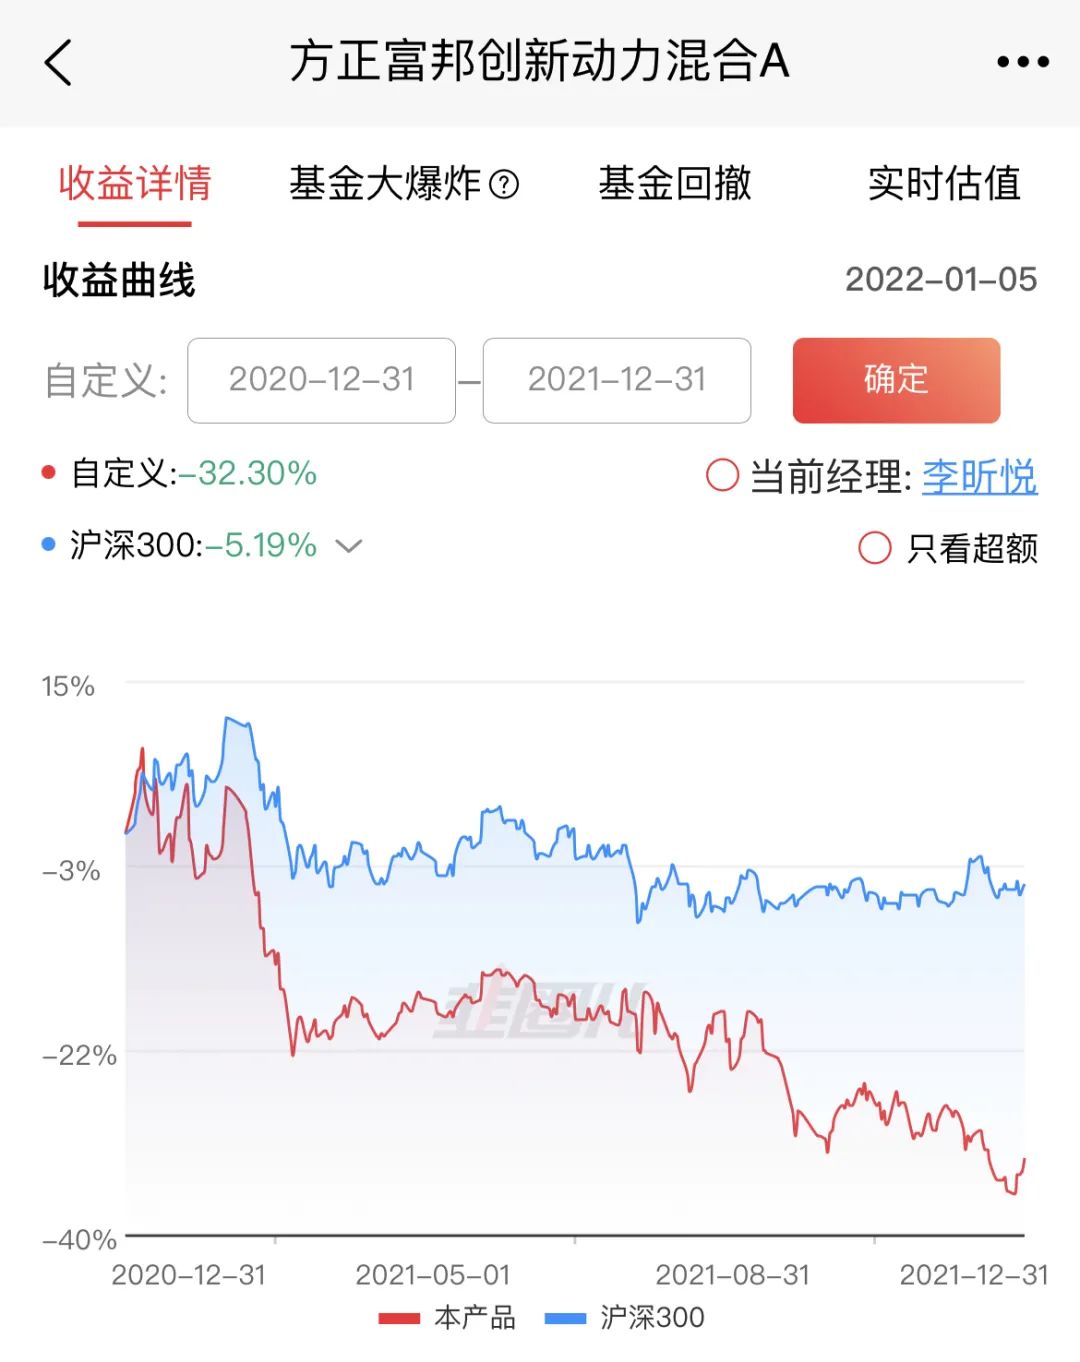Tap the question mark help icon beside 基金大爆炸
Image resolution: width=1080 pixels, height=1362 pixels.
[x=505, y=184]
